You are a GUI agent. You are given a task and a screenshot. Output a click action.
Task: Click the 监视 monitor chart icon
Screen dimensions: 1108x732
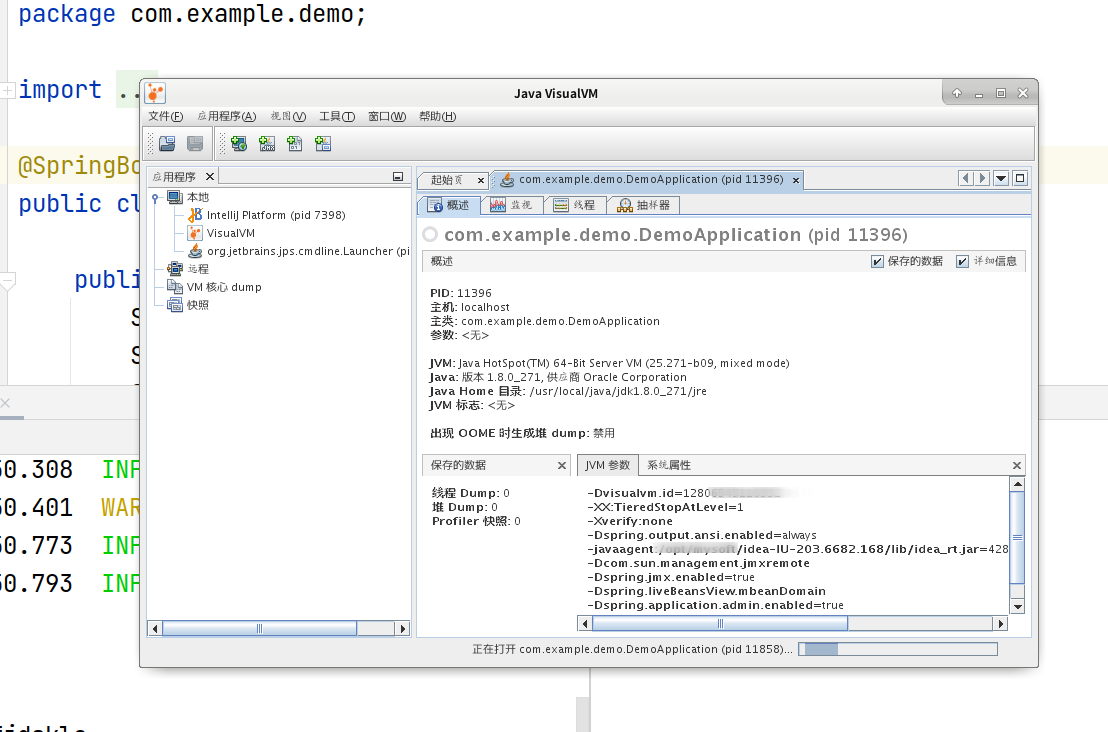[497, 205]
